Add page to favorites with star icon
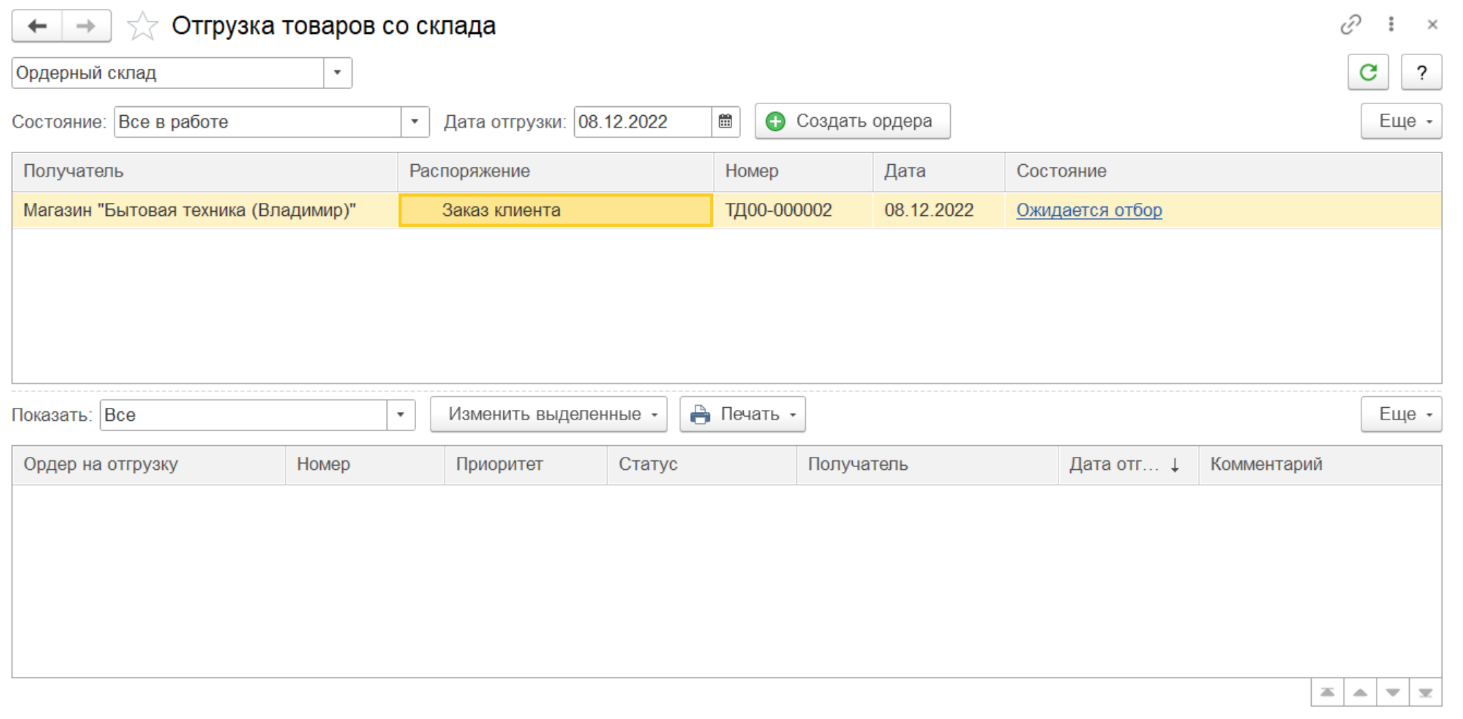This screenshot has height=719, width=1463. pos(143,27)
